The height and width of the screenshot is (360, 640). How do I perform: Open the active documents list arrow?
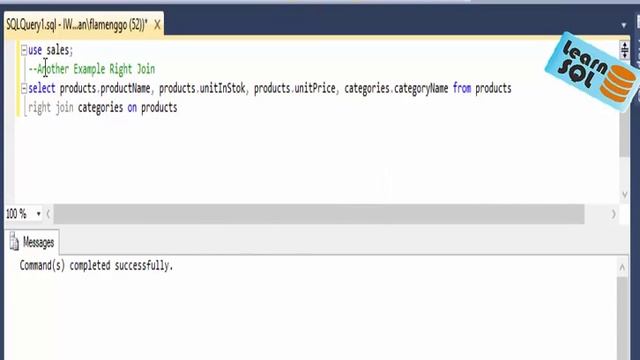[x=624, y=25]
